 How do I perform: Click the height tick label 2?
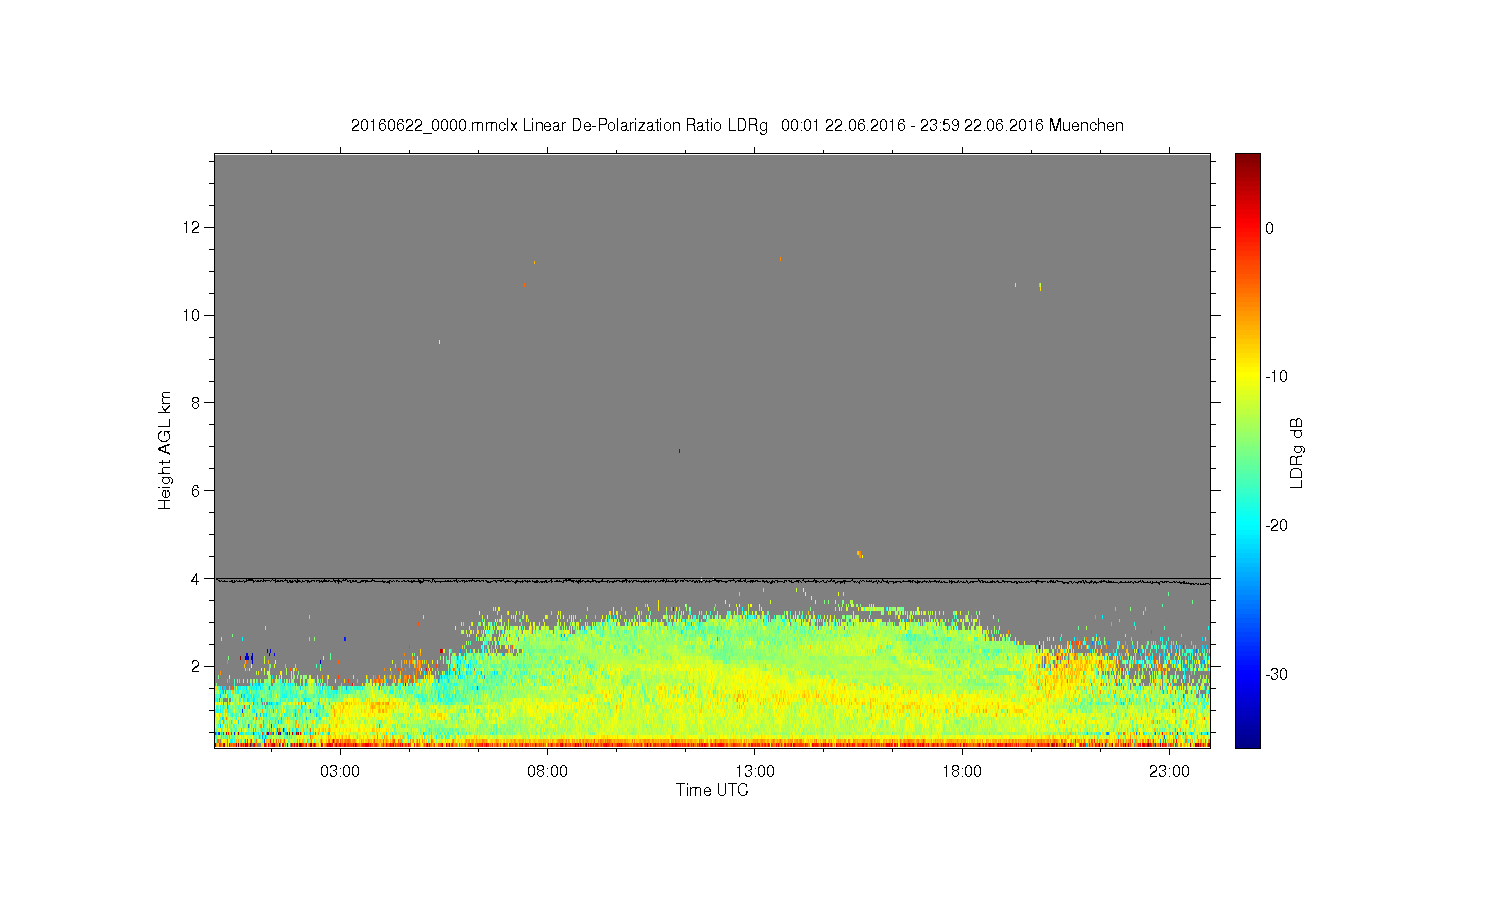click(x=197, y=667)
